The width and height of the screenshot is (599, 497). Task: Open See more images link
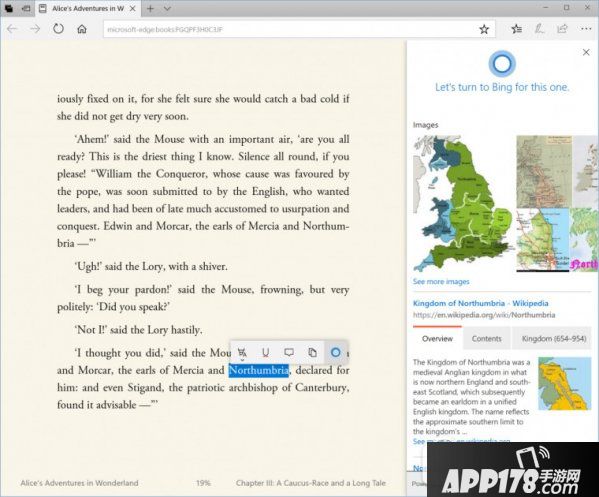click(441, 282)
